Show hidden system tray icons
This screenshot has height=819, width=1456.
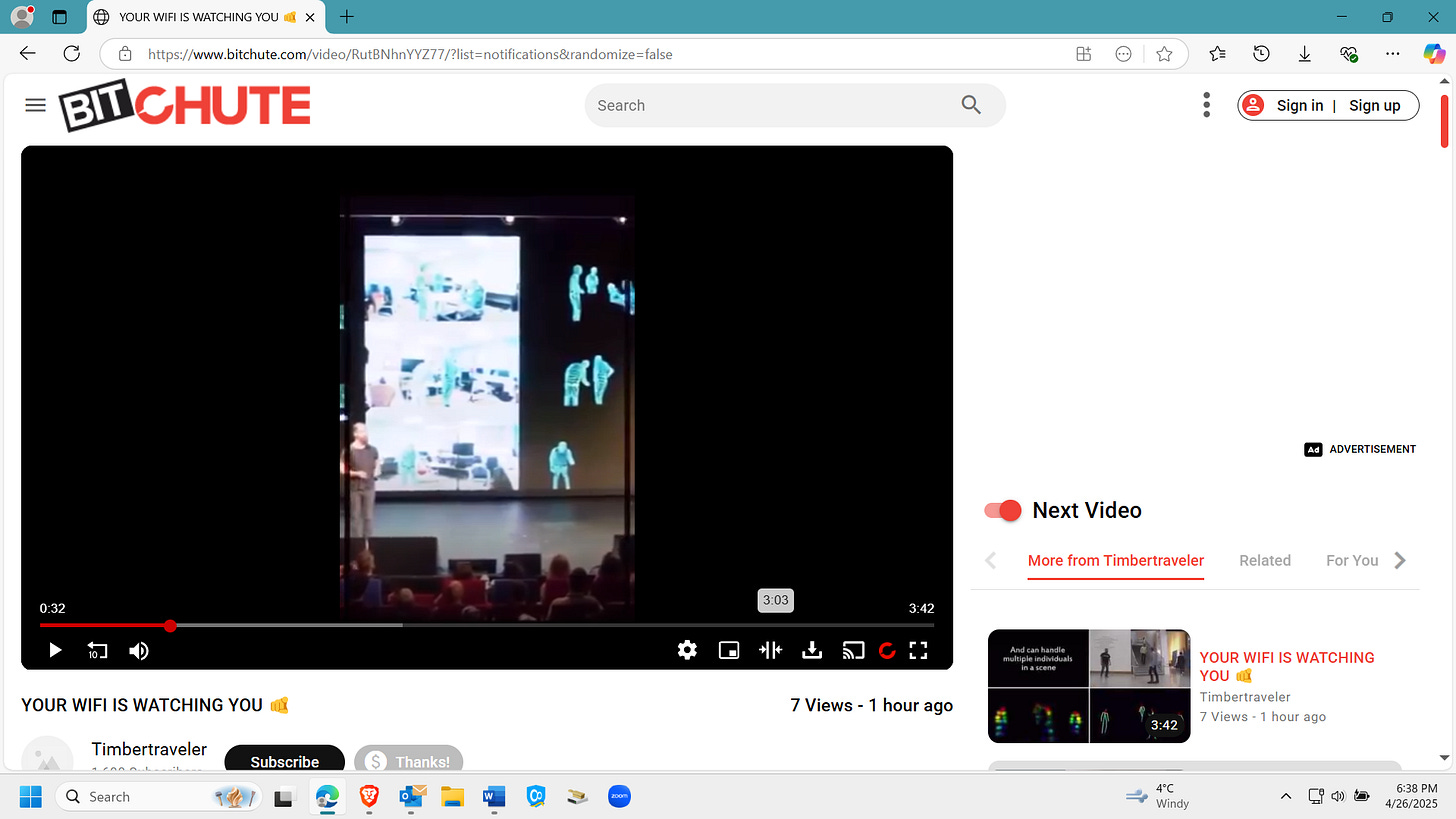[1286, 797]
